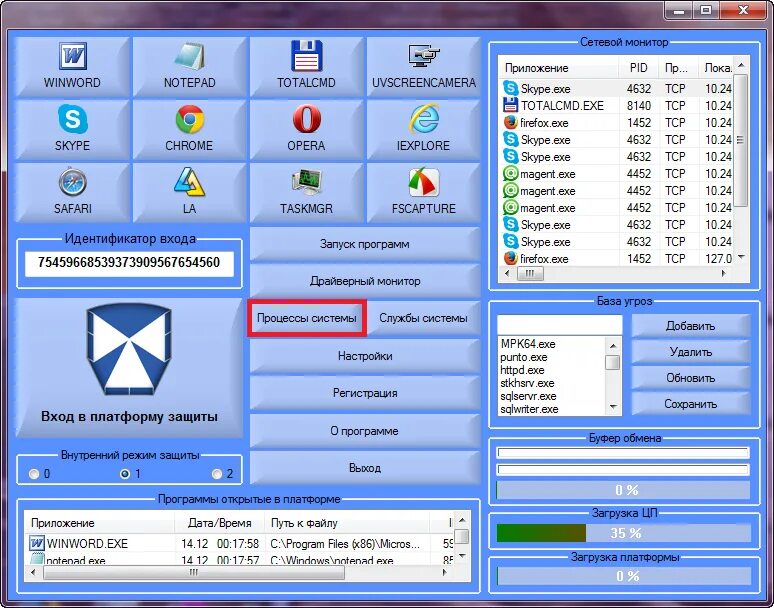
Task: Select protection mode 2 radio button
Action: 217,474
